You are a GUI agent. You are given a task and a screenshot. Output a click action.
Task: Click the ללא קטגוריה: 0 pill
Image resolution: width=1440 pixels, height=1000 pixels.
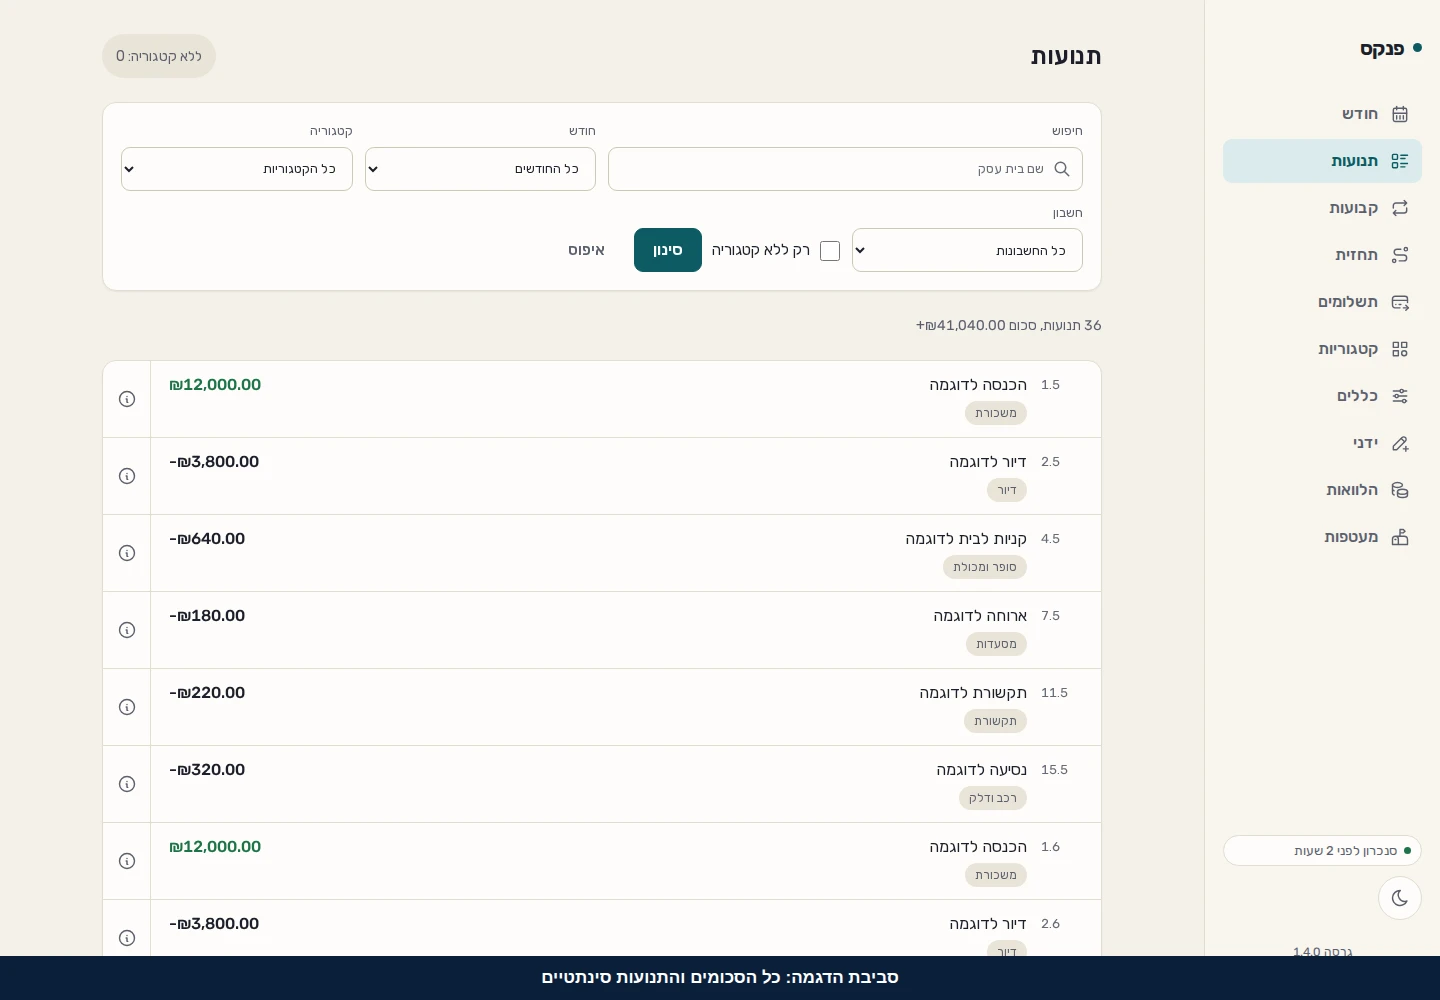point(159,56)
